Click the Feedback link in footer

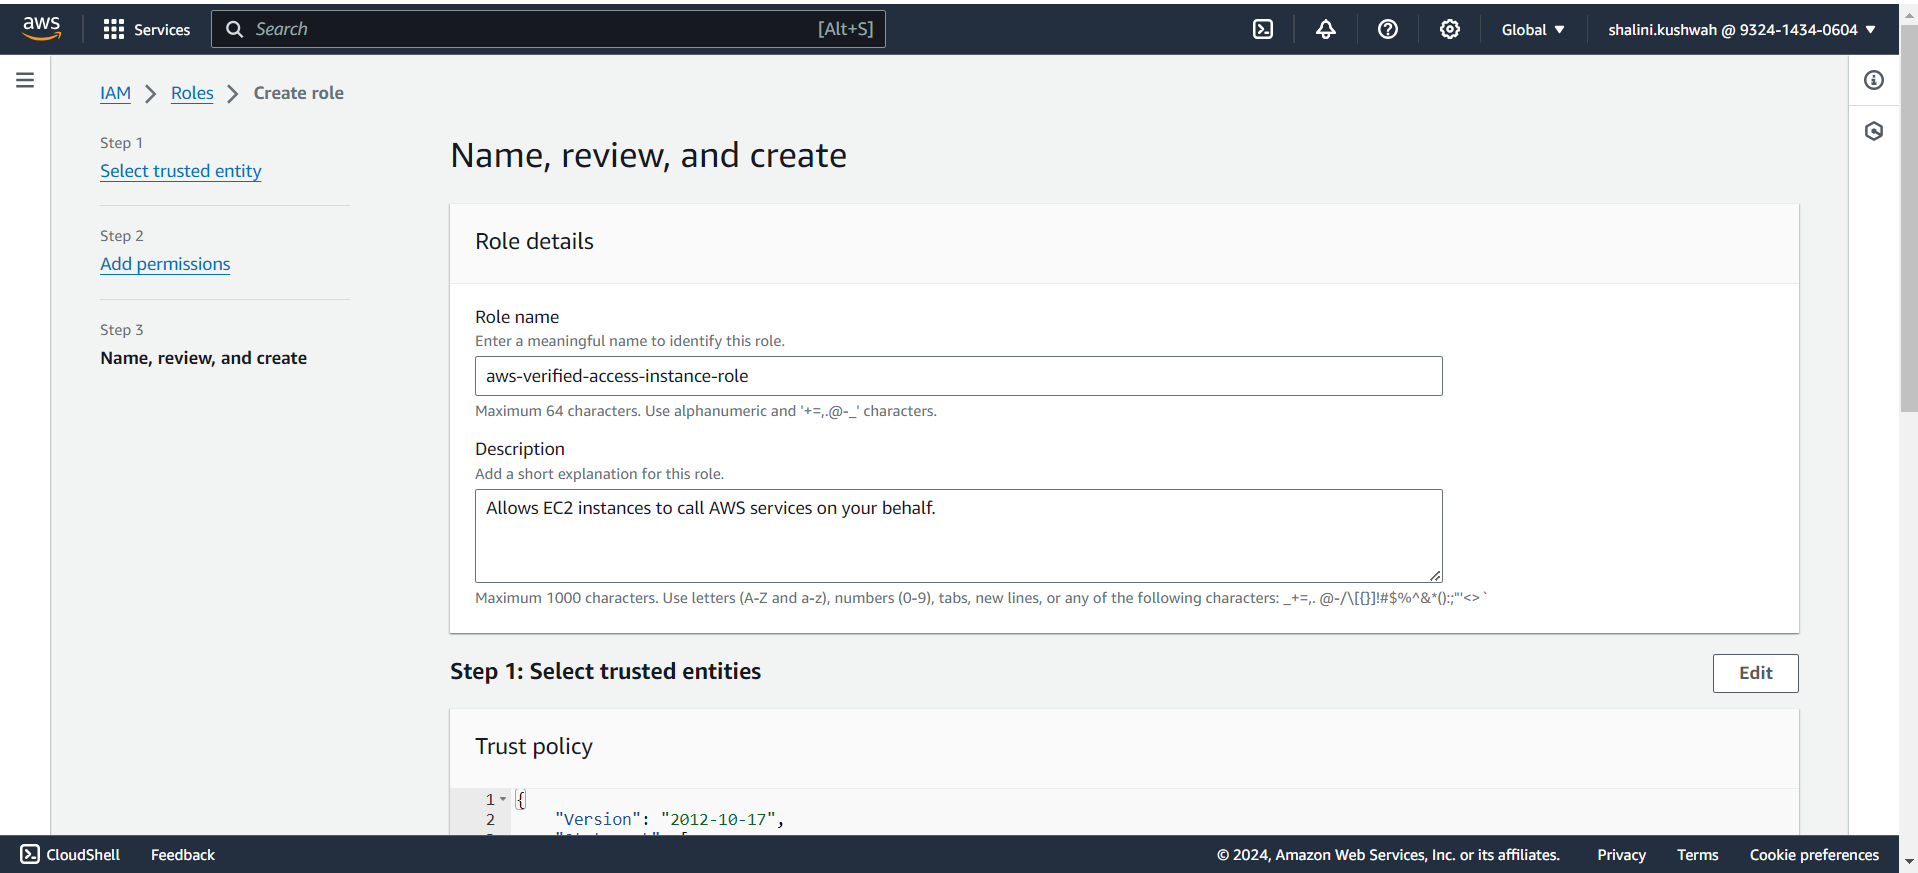(x=183, y=854)
